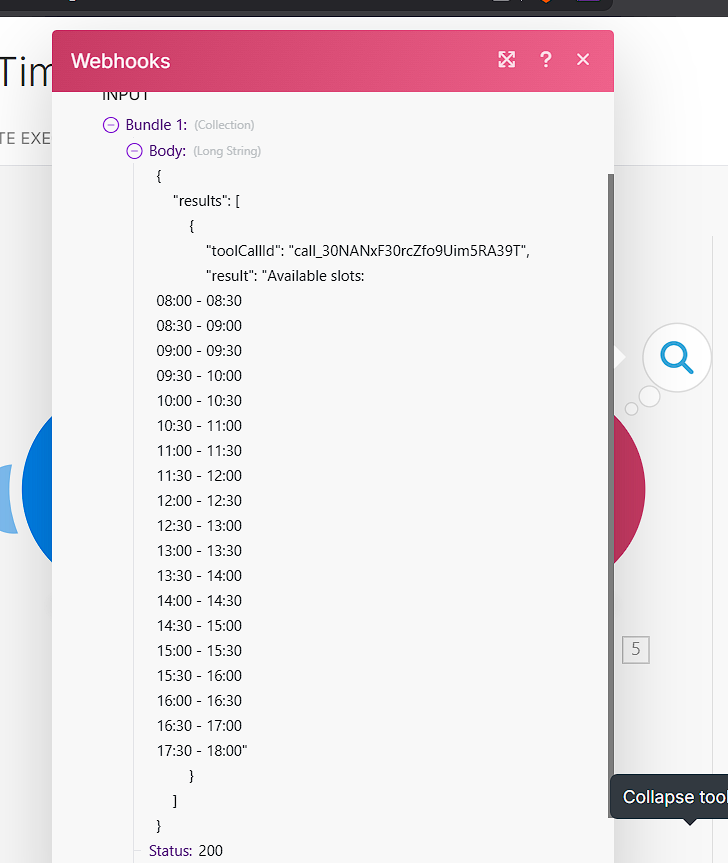The image size is (728, 863).
Task: Select the 11:00 - 11:30 slot text
Action: pyautogui.click(x=199, y=451)
